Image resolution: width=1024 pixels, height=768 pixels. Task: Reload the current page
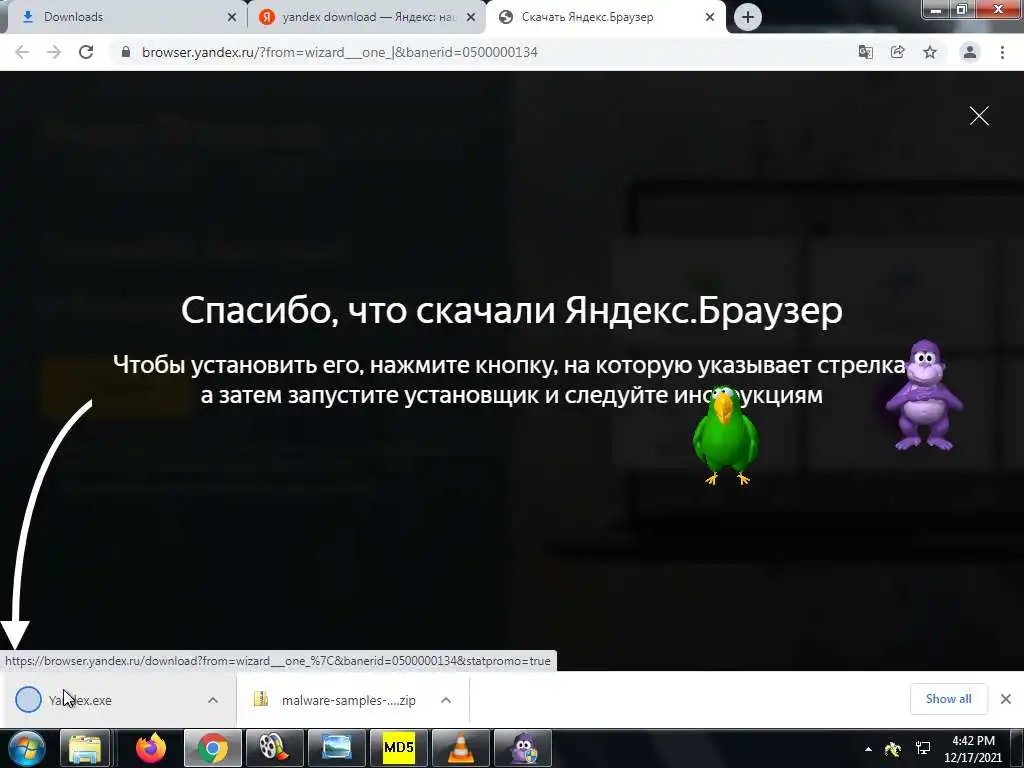coord(86,52)
